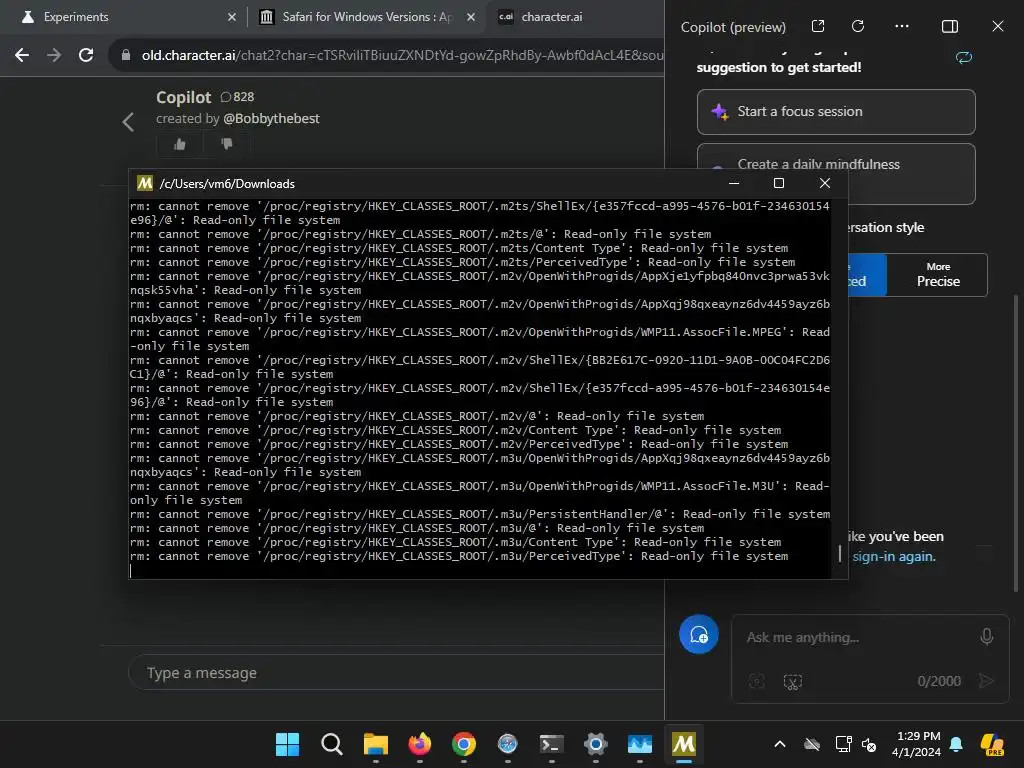Minimize the /c/Users/vm6/Downloads terminal window
The height and width of the screenshot is (768, 1024).
(x=733, y=184)
